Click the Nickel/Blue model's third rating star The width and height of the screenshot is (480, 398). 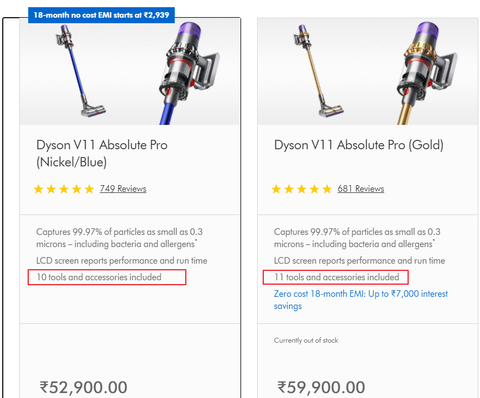(x=64, y=189)
